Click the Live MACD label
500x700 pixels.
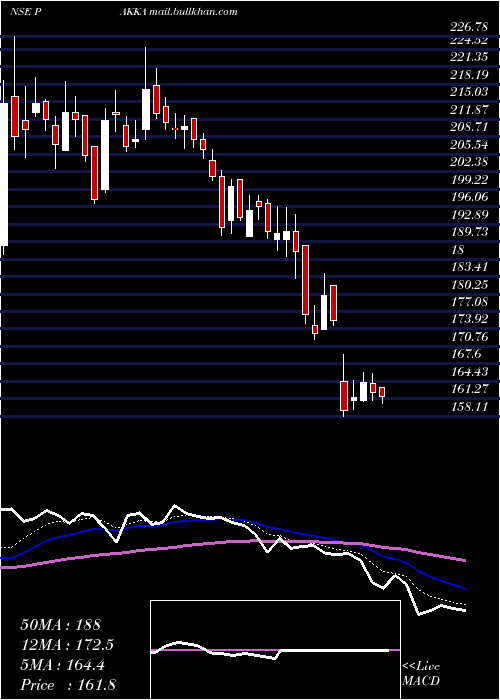coord(421,674)
